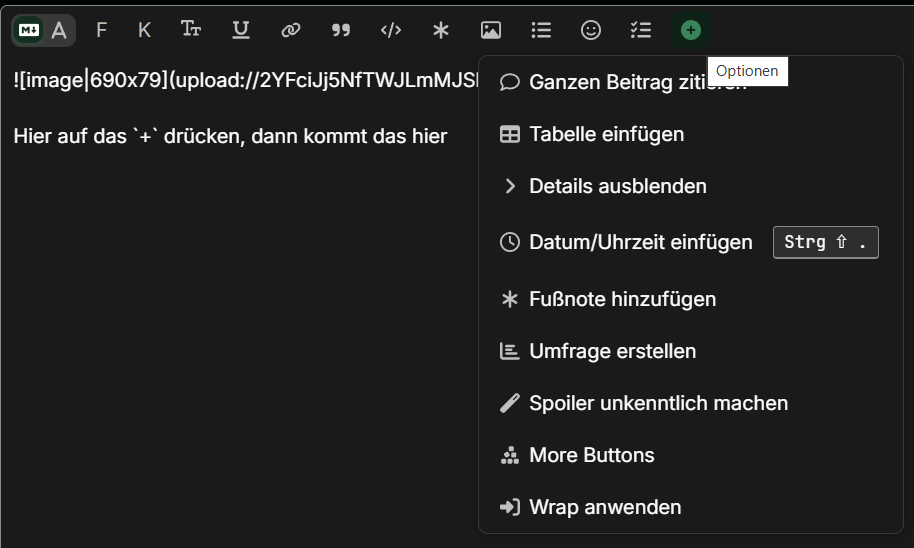Apply bold with the F button
Screen dimensions: 914x548
[x=101, y=30]
